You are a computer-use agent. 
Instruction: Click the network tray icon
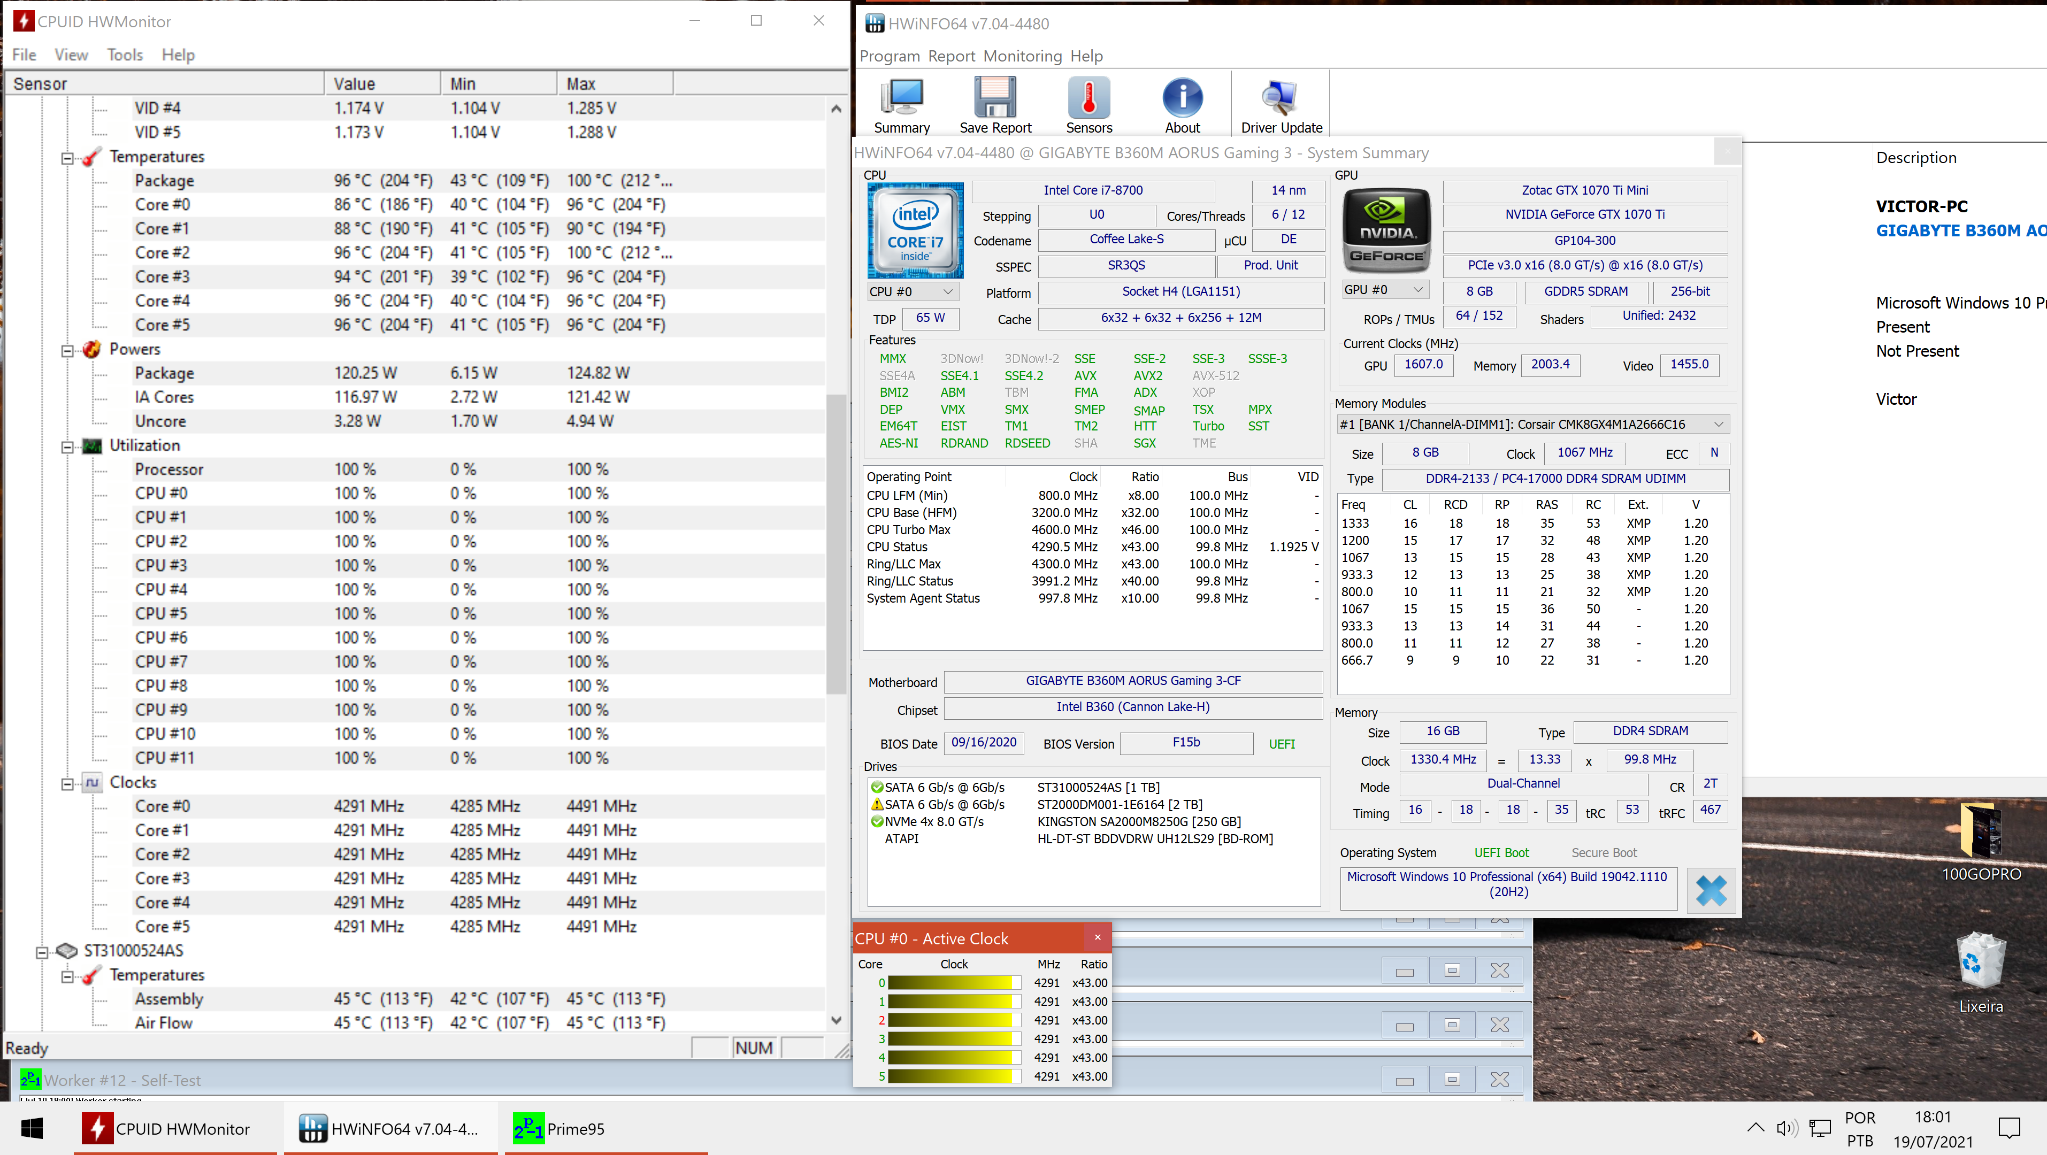[1820, 1128]
